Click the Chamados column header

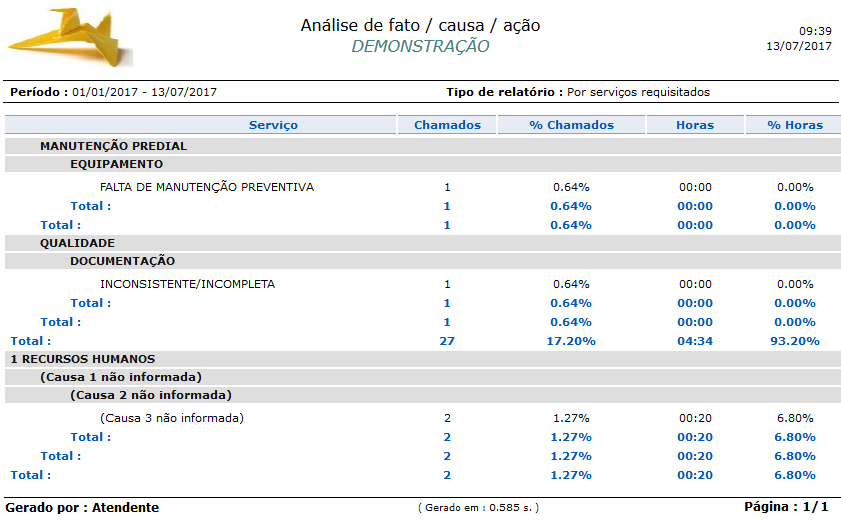pos(447,125)
